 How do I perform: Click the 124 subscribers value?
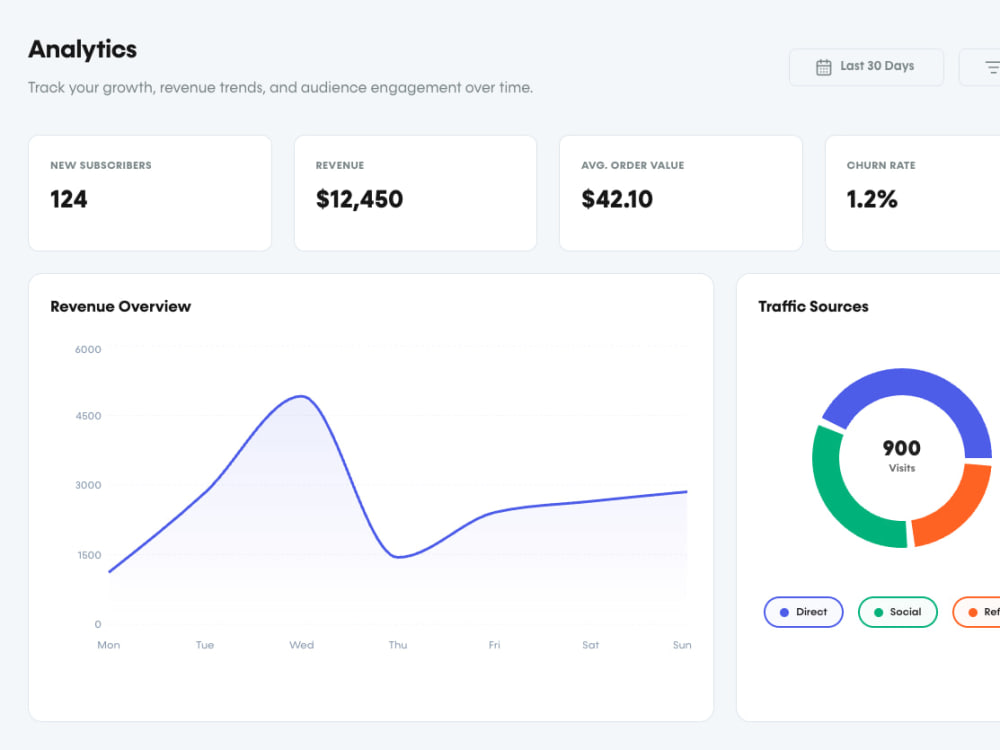pos(69,199)
